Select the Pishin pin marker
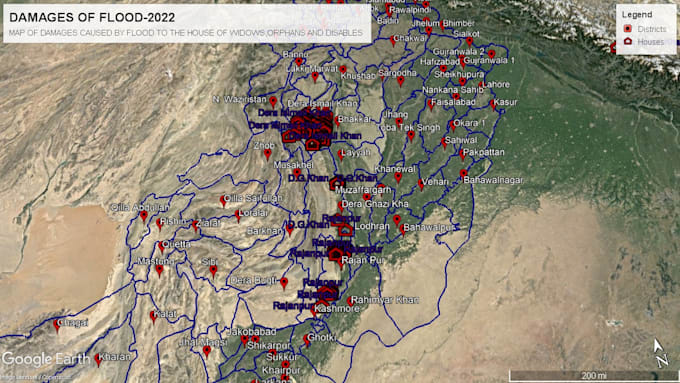Viewport: 680px width, 383px height. click(160, 224)
